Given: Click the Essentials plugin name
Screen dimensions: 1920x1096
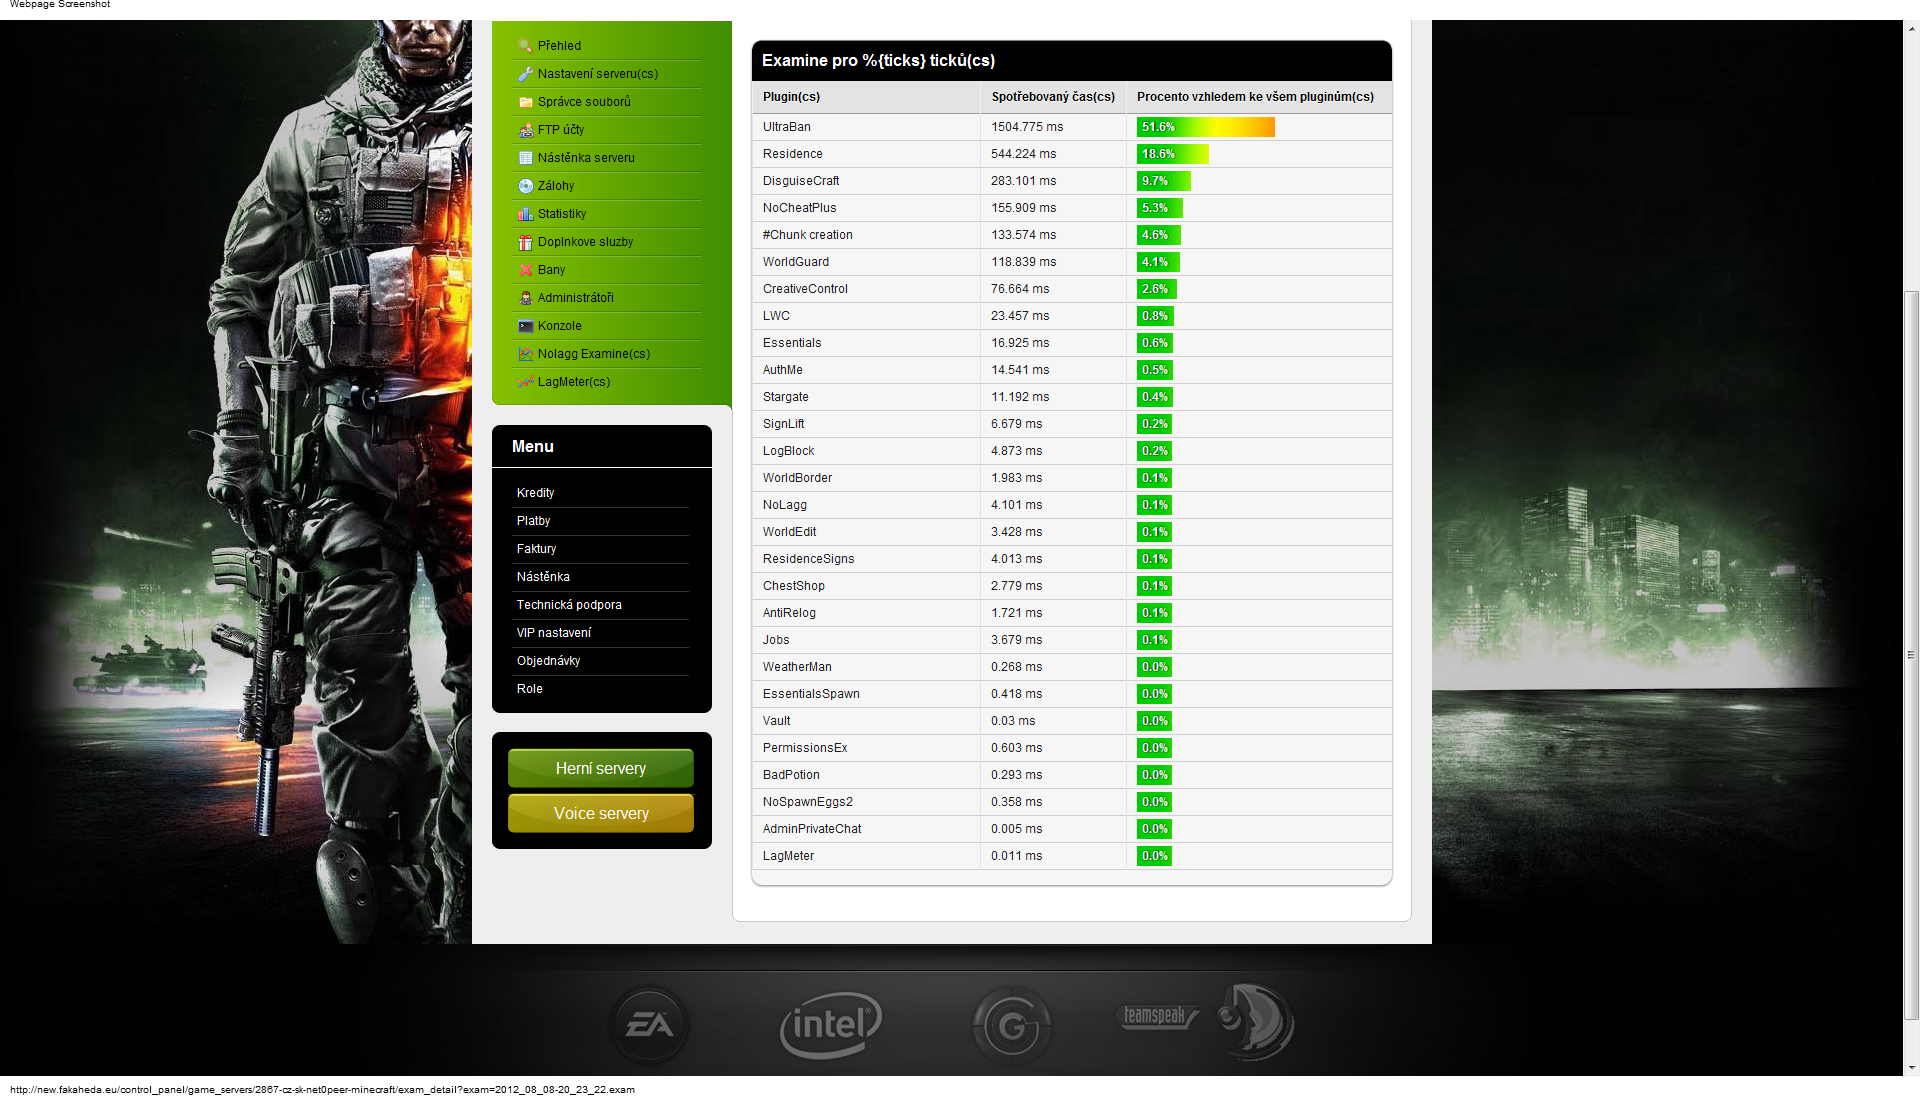Looking at the screenshot, I should click(792, 343).
